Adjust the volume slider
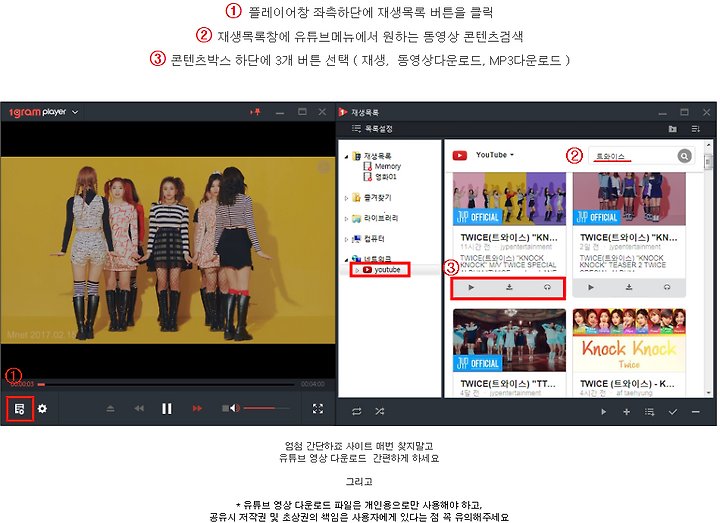720x523 pixels. click(x=267, y=408)
